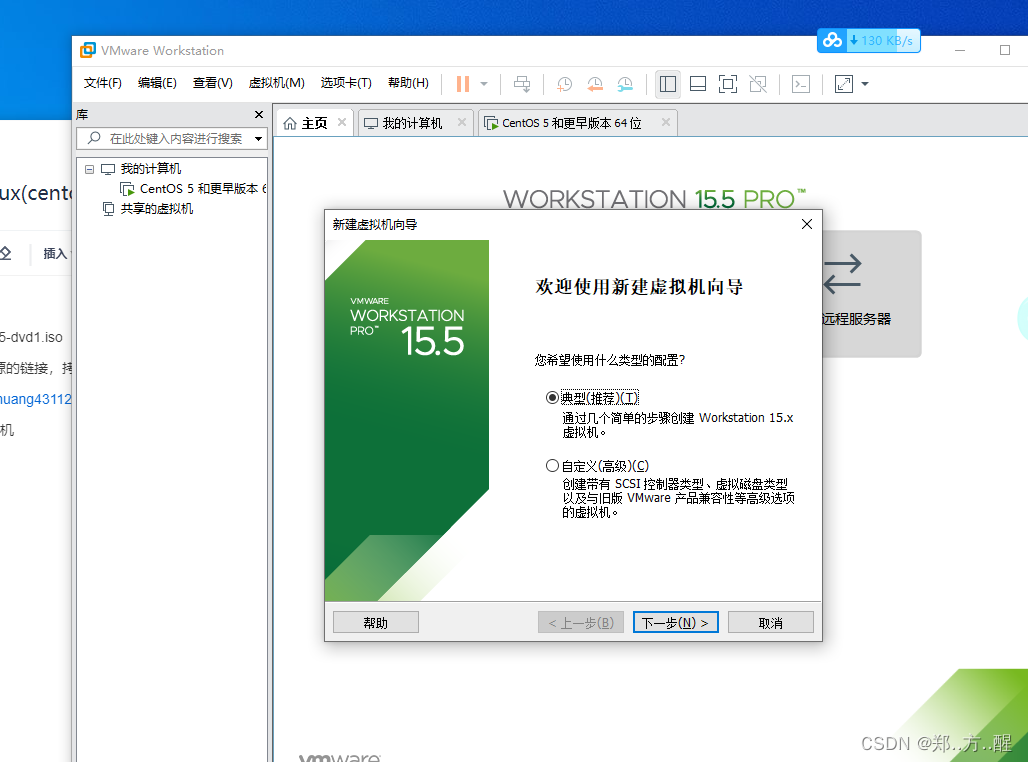Image resolution: width=1028 pixels, height=762 pixels.
Task: Open the 虚拟机(M) menu
Action: [277, 83]
